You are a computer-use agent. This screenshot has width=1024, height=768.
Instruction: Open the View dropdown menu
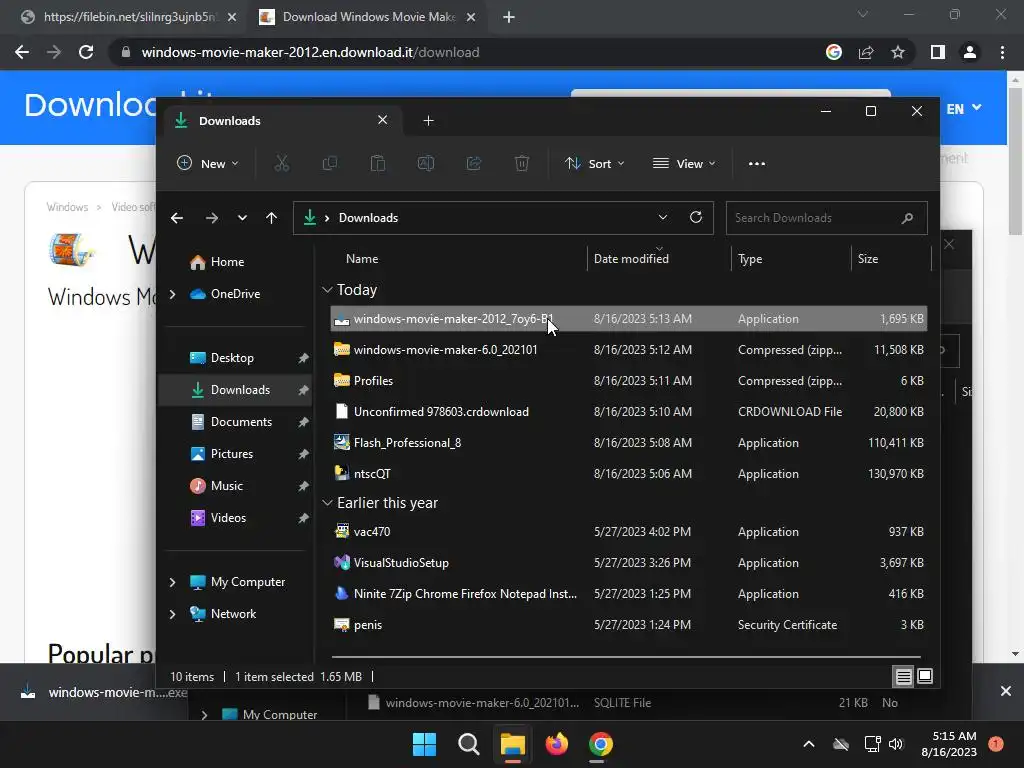pos(684,163)
